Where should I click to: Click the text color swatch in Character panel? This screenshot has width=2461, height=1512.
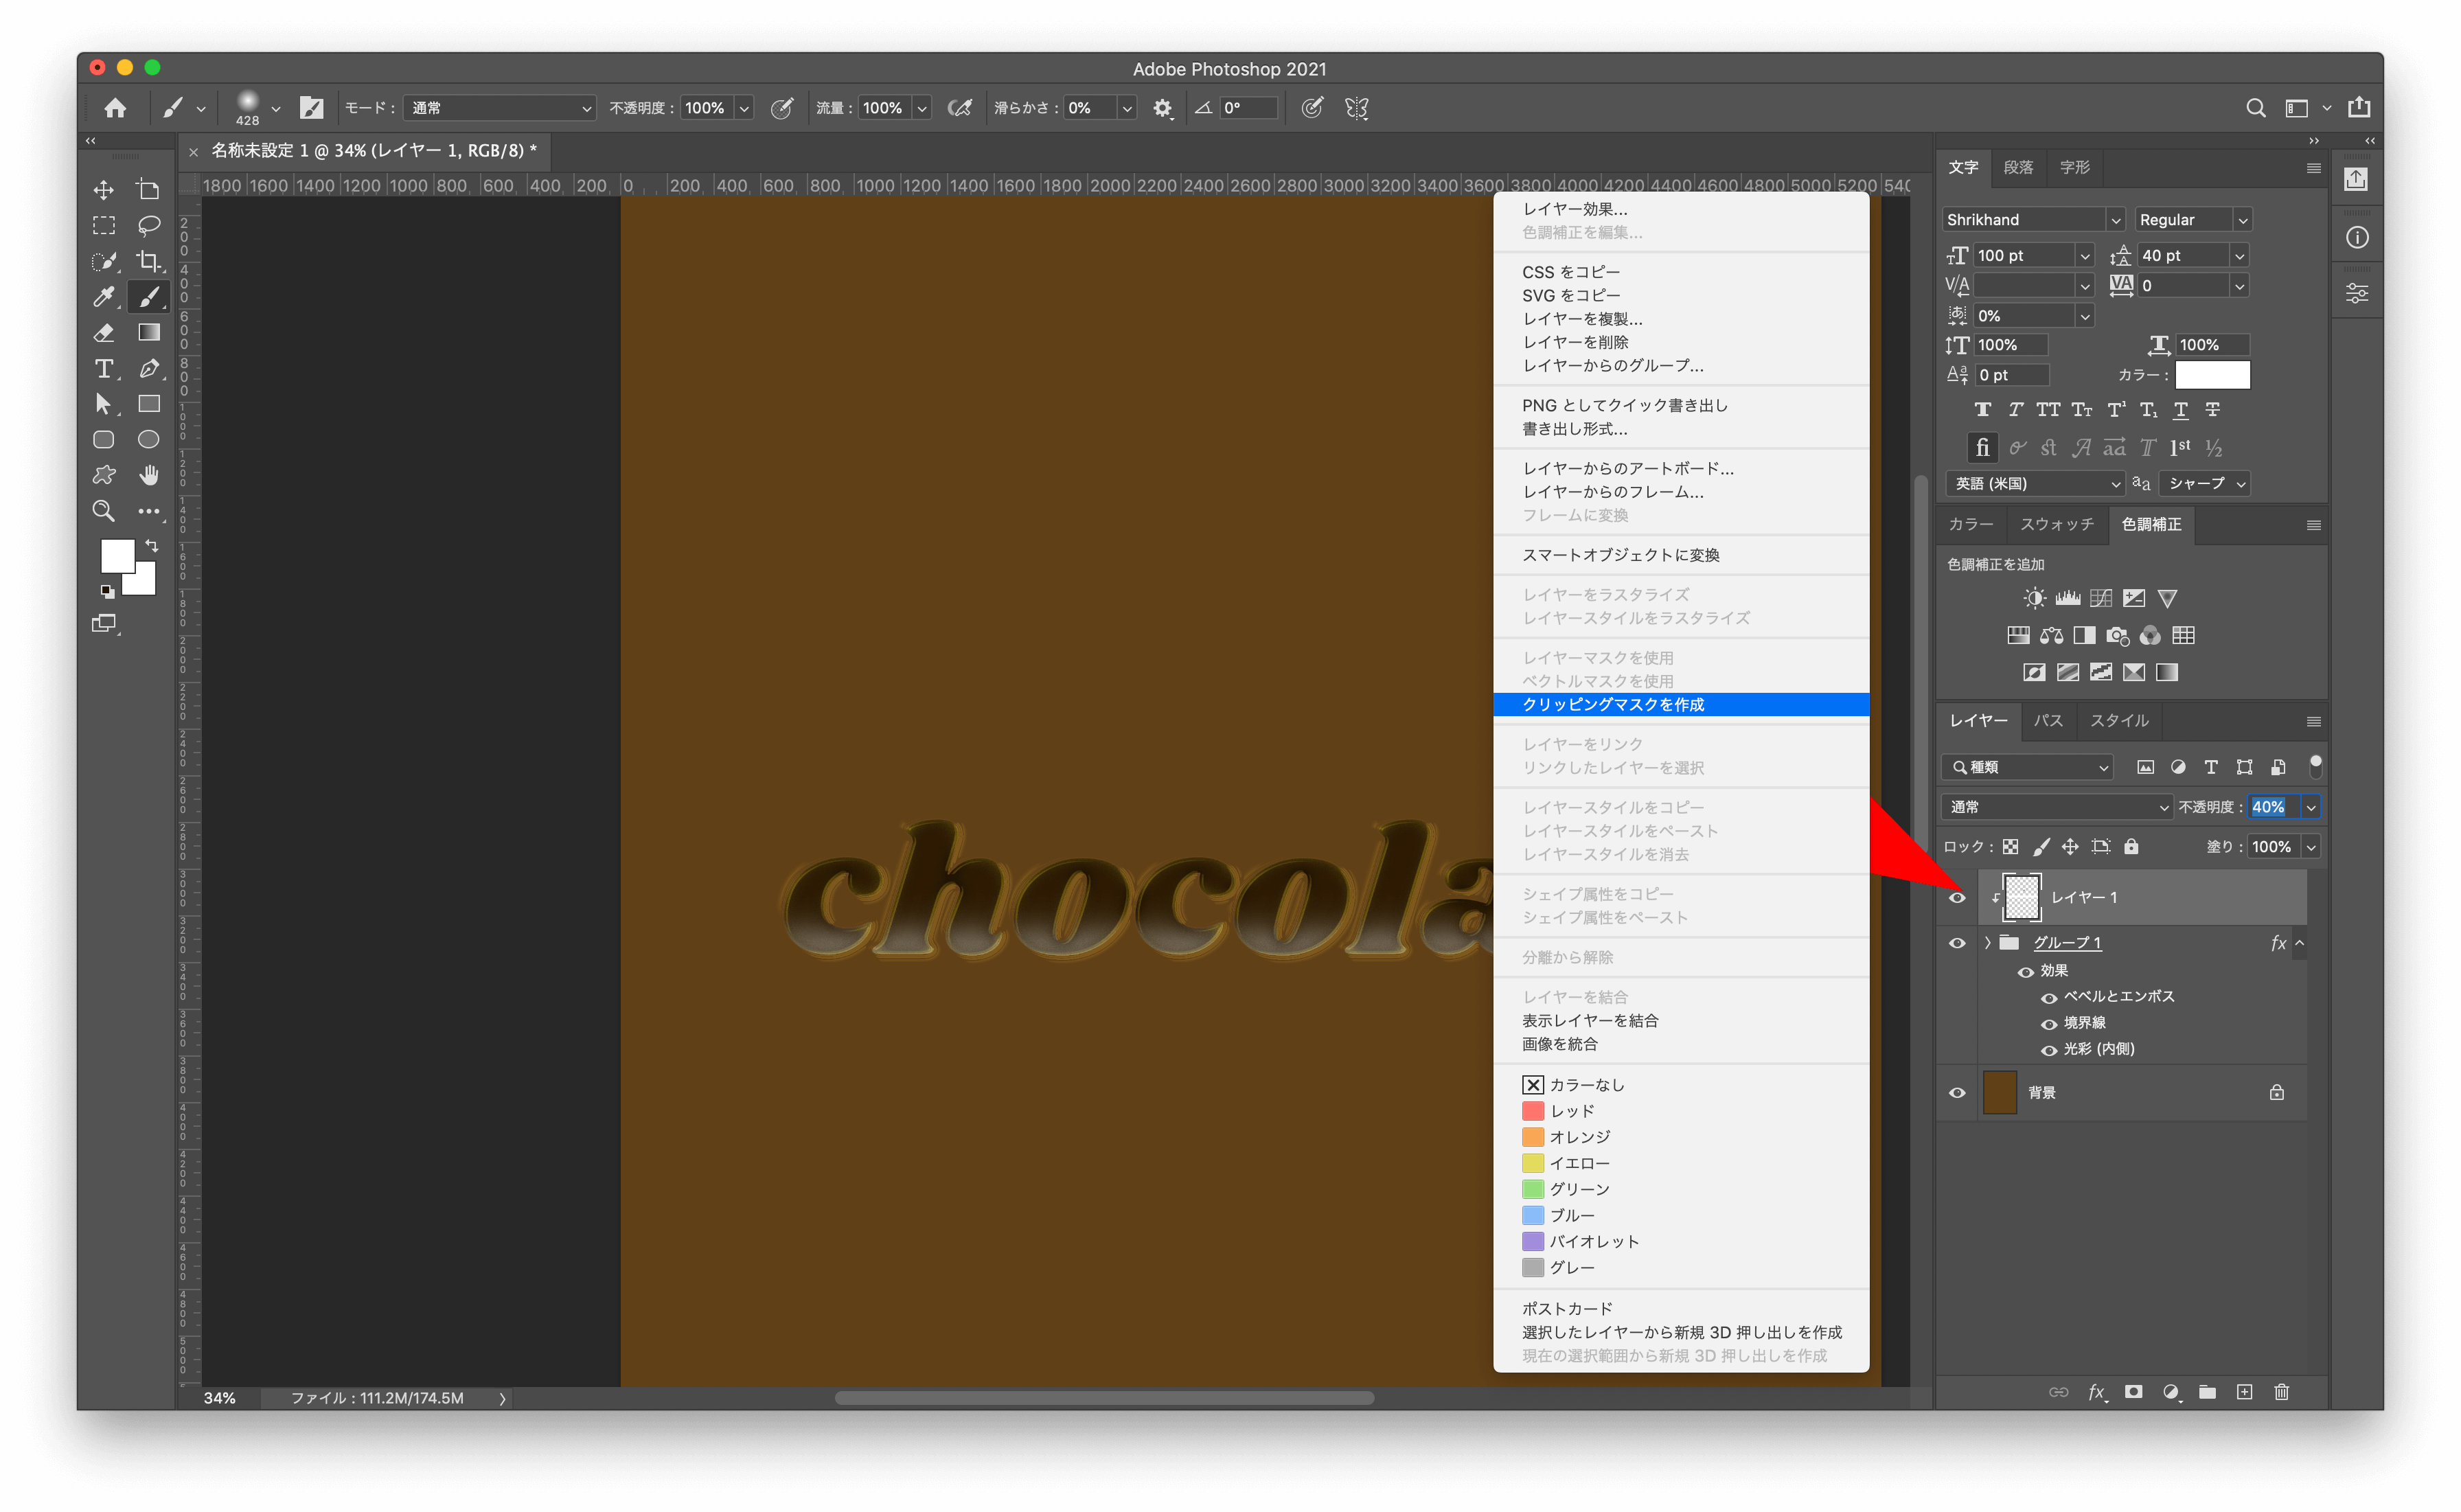click(x=2212, y=375)
